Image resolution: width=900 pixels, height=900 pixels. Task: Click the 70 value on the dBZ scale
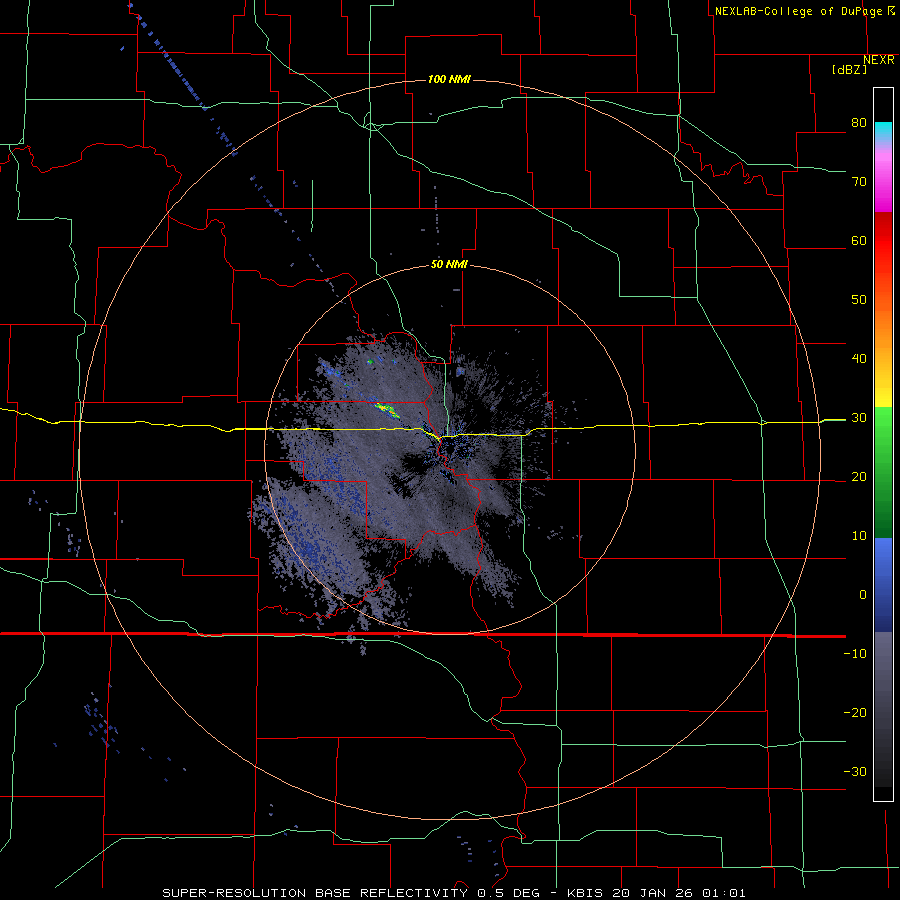[859, 181]
